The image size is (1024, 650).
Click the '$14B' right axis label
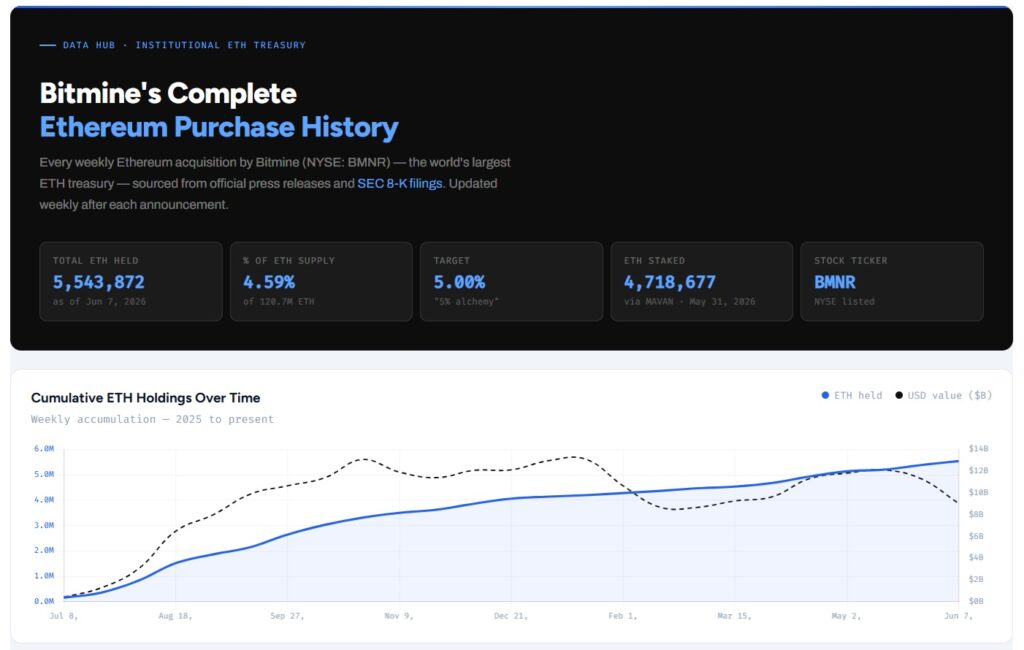978,449
